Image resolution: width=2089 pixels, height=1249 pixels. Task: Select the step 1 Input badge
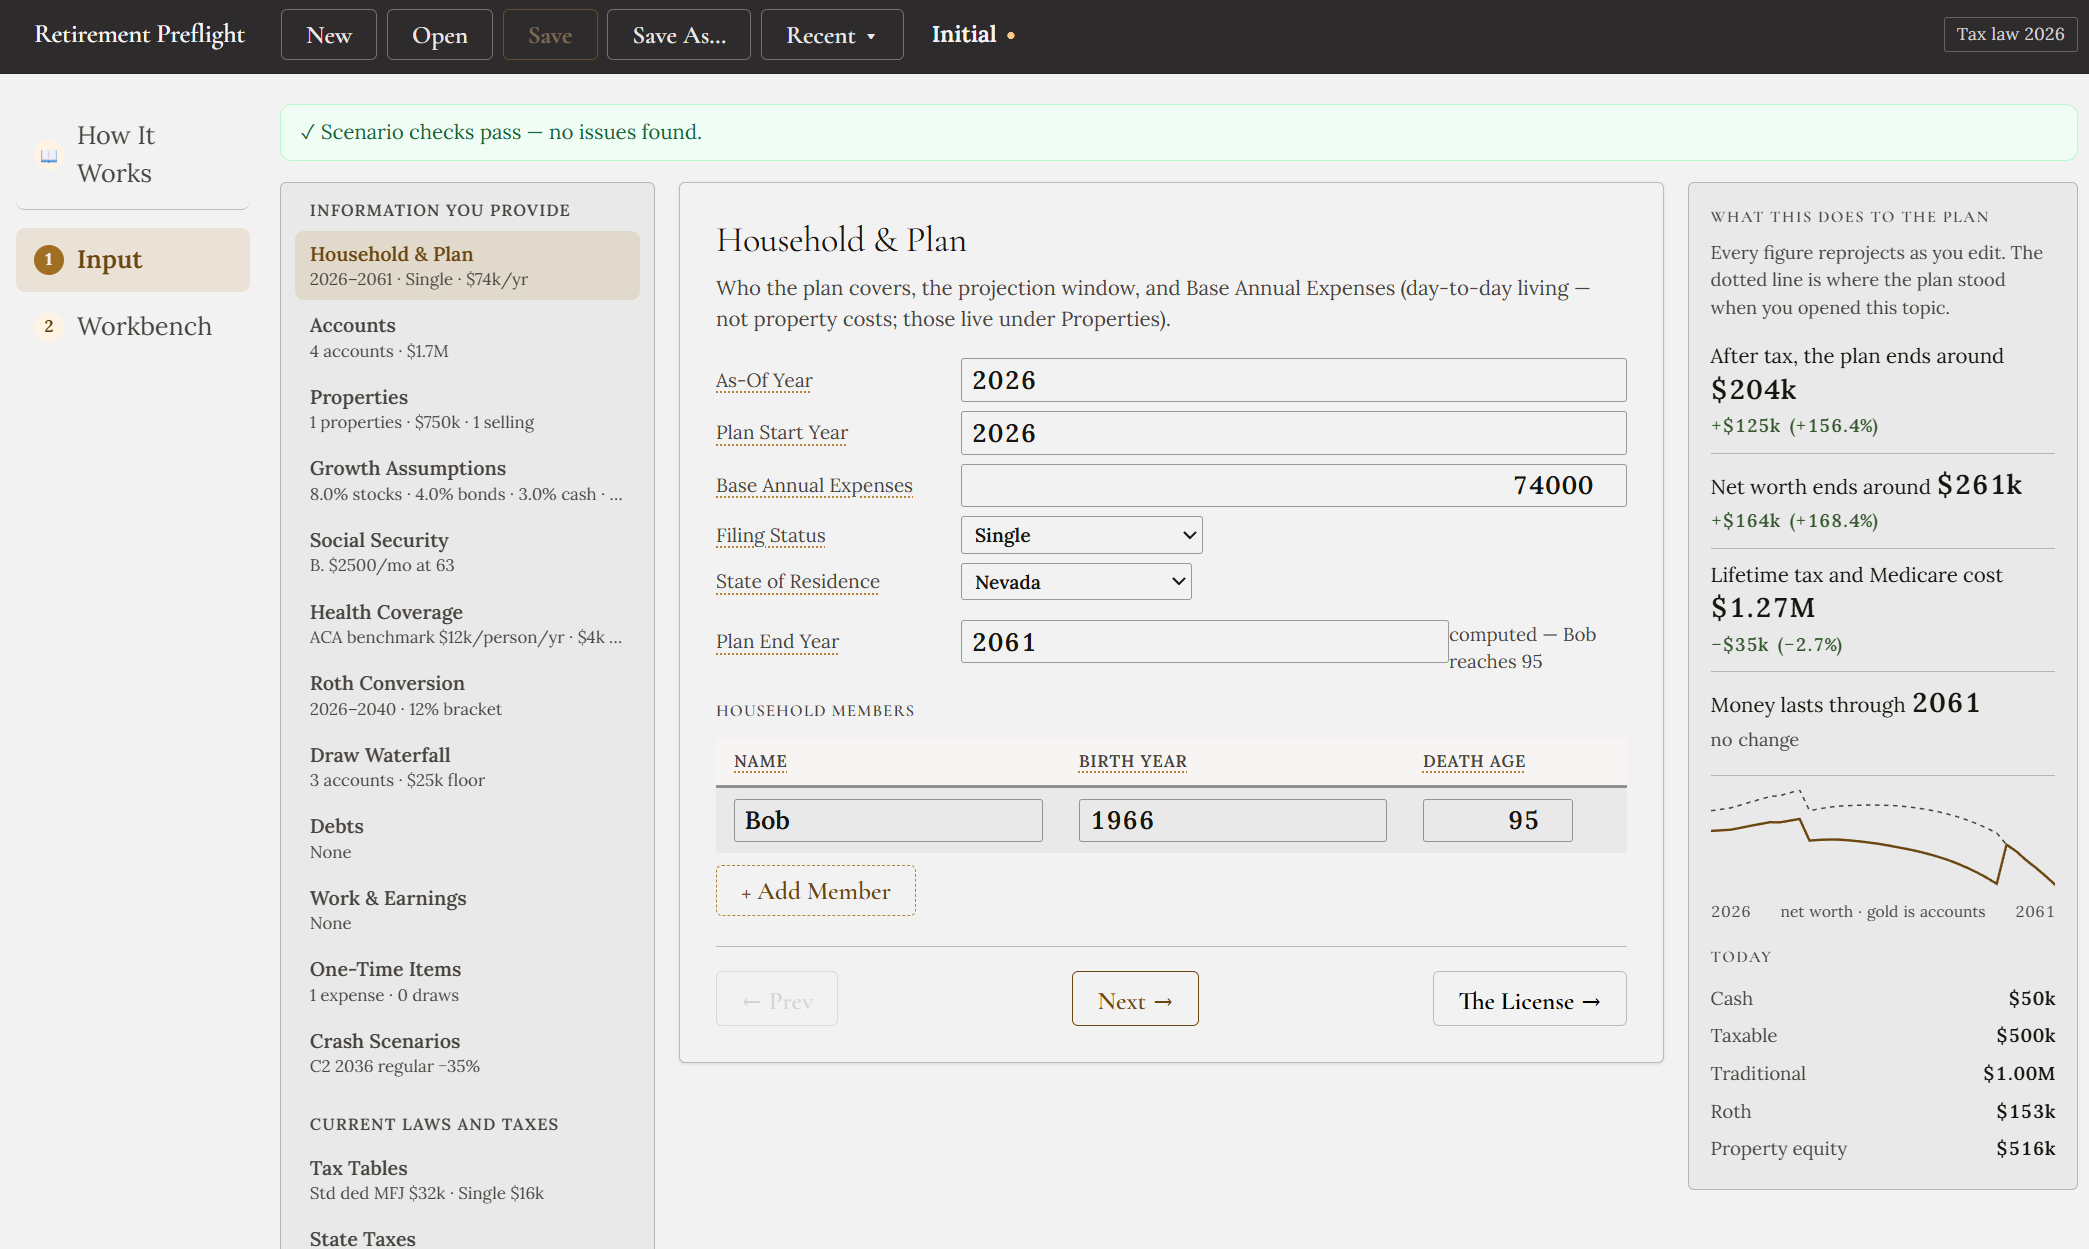(x=48, y=260)
